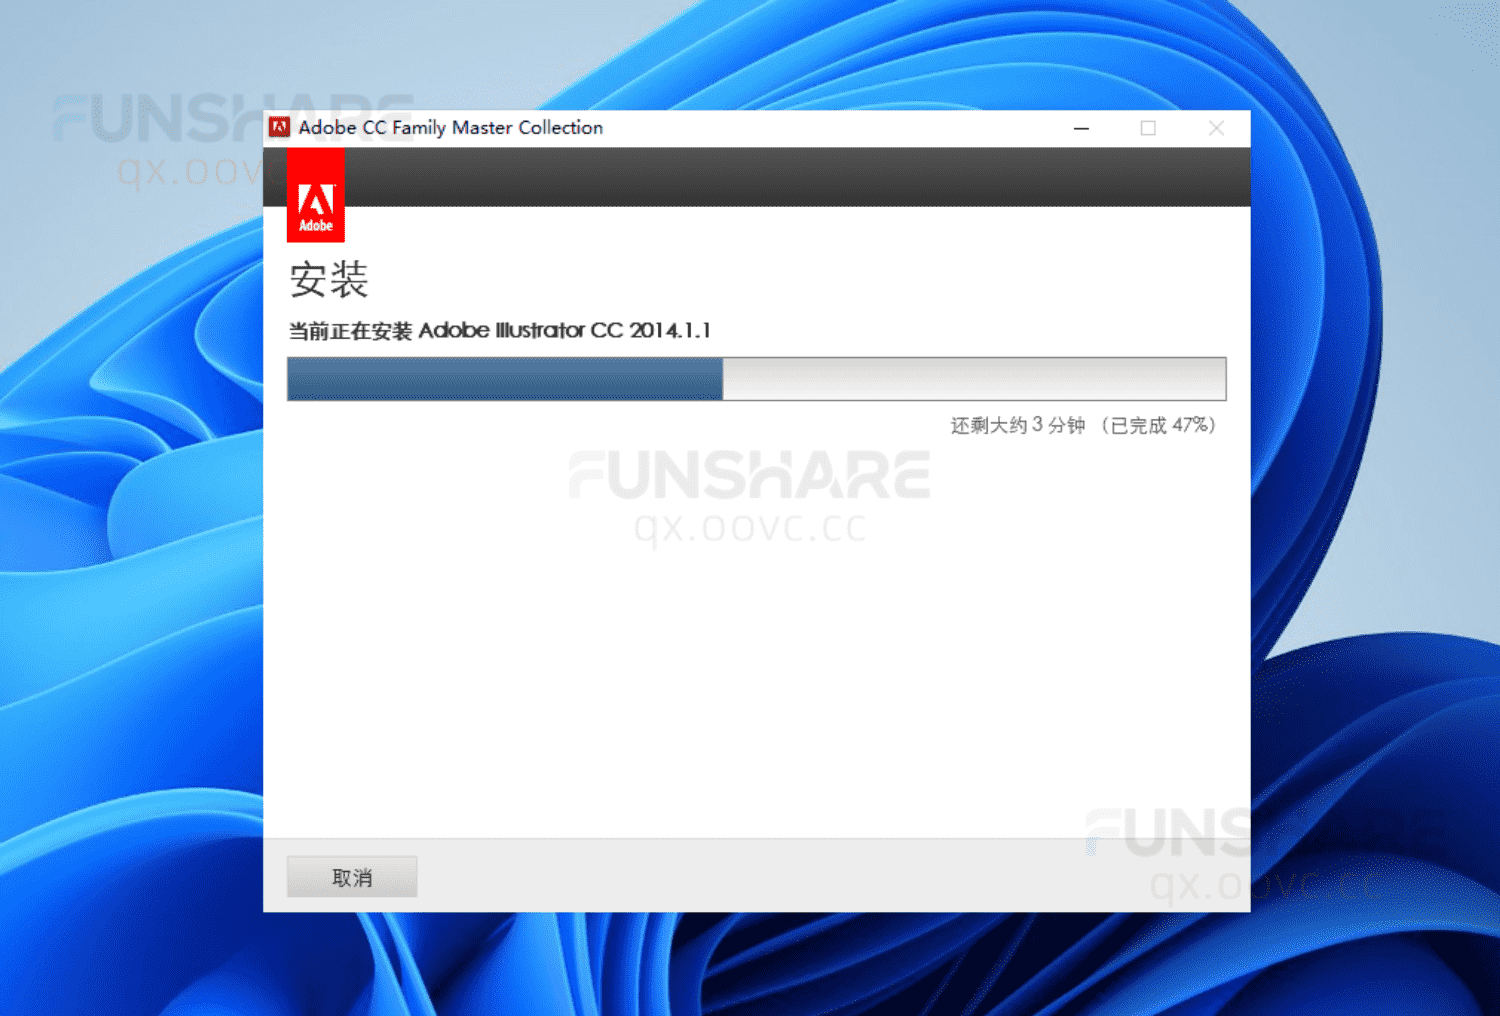1500x1016 pixels.
Task: Click the '还剩大约 3 分钟 (已完成 47%)' text
Action: point(1083,425)
